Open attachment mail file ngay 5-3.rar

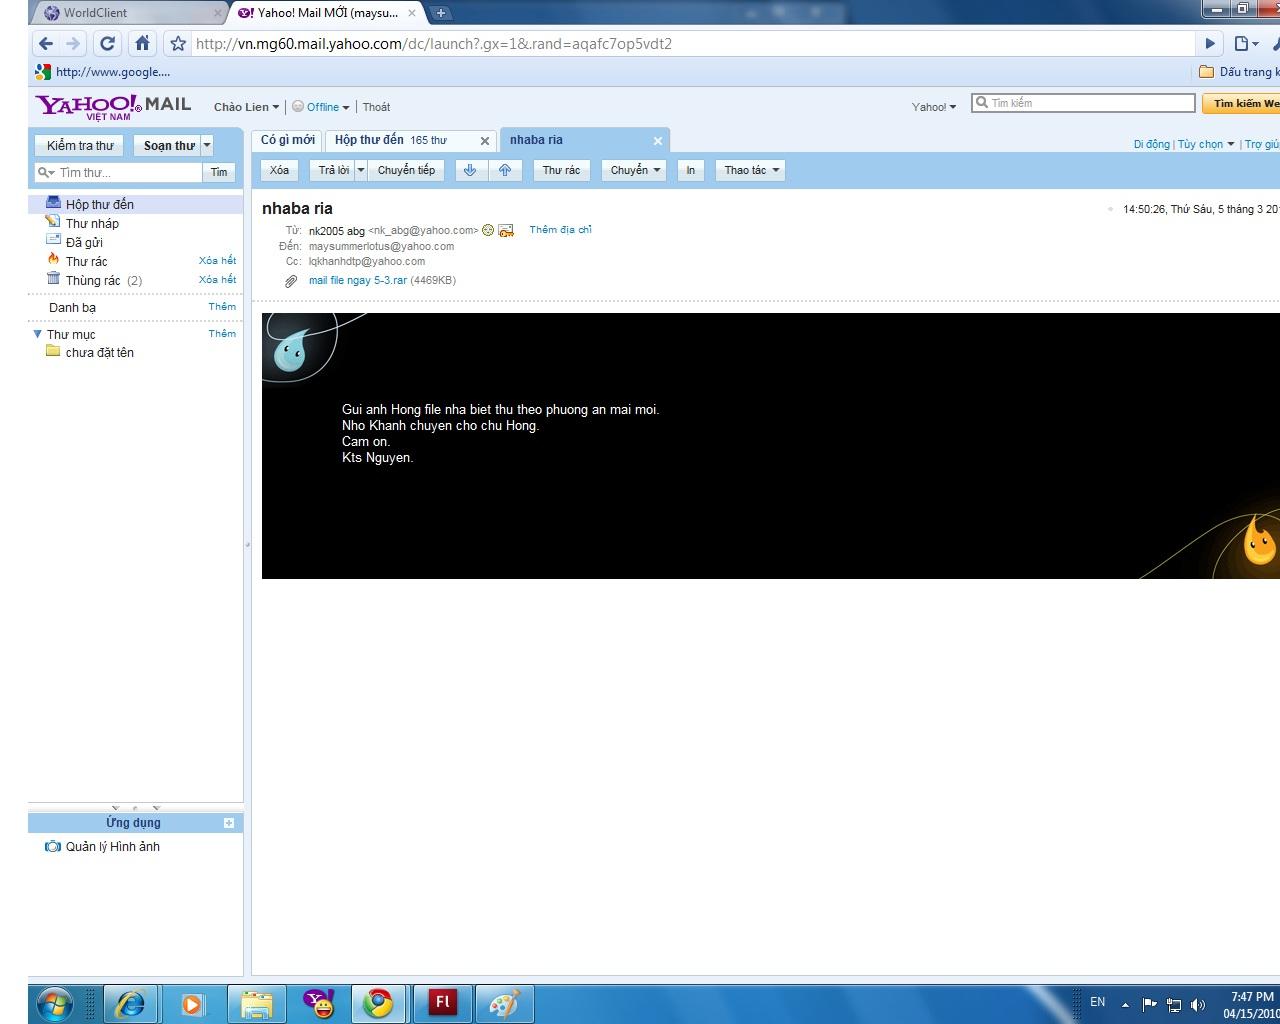[357, 281]
